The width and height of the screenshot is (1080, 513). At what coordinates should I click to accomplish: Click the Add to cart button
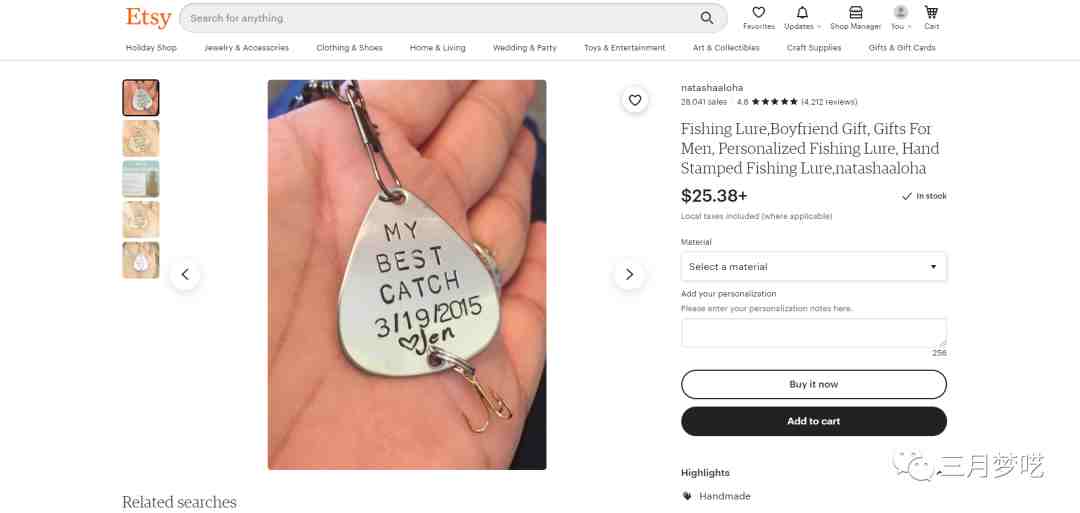pos(813,421)
